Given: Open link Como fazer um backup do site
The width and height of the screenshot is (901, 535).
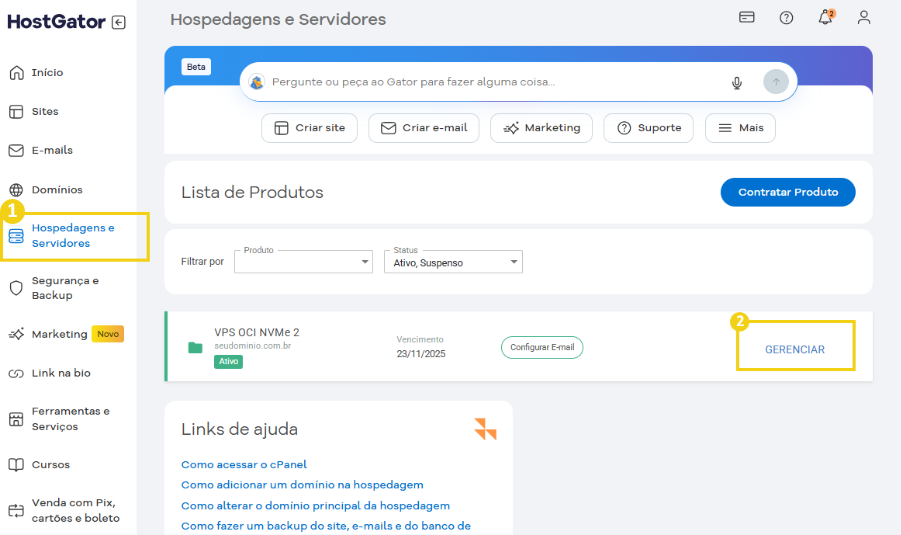Looking at the screenshot, I should click(326, 526).
